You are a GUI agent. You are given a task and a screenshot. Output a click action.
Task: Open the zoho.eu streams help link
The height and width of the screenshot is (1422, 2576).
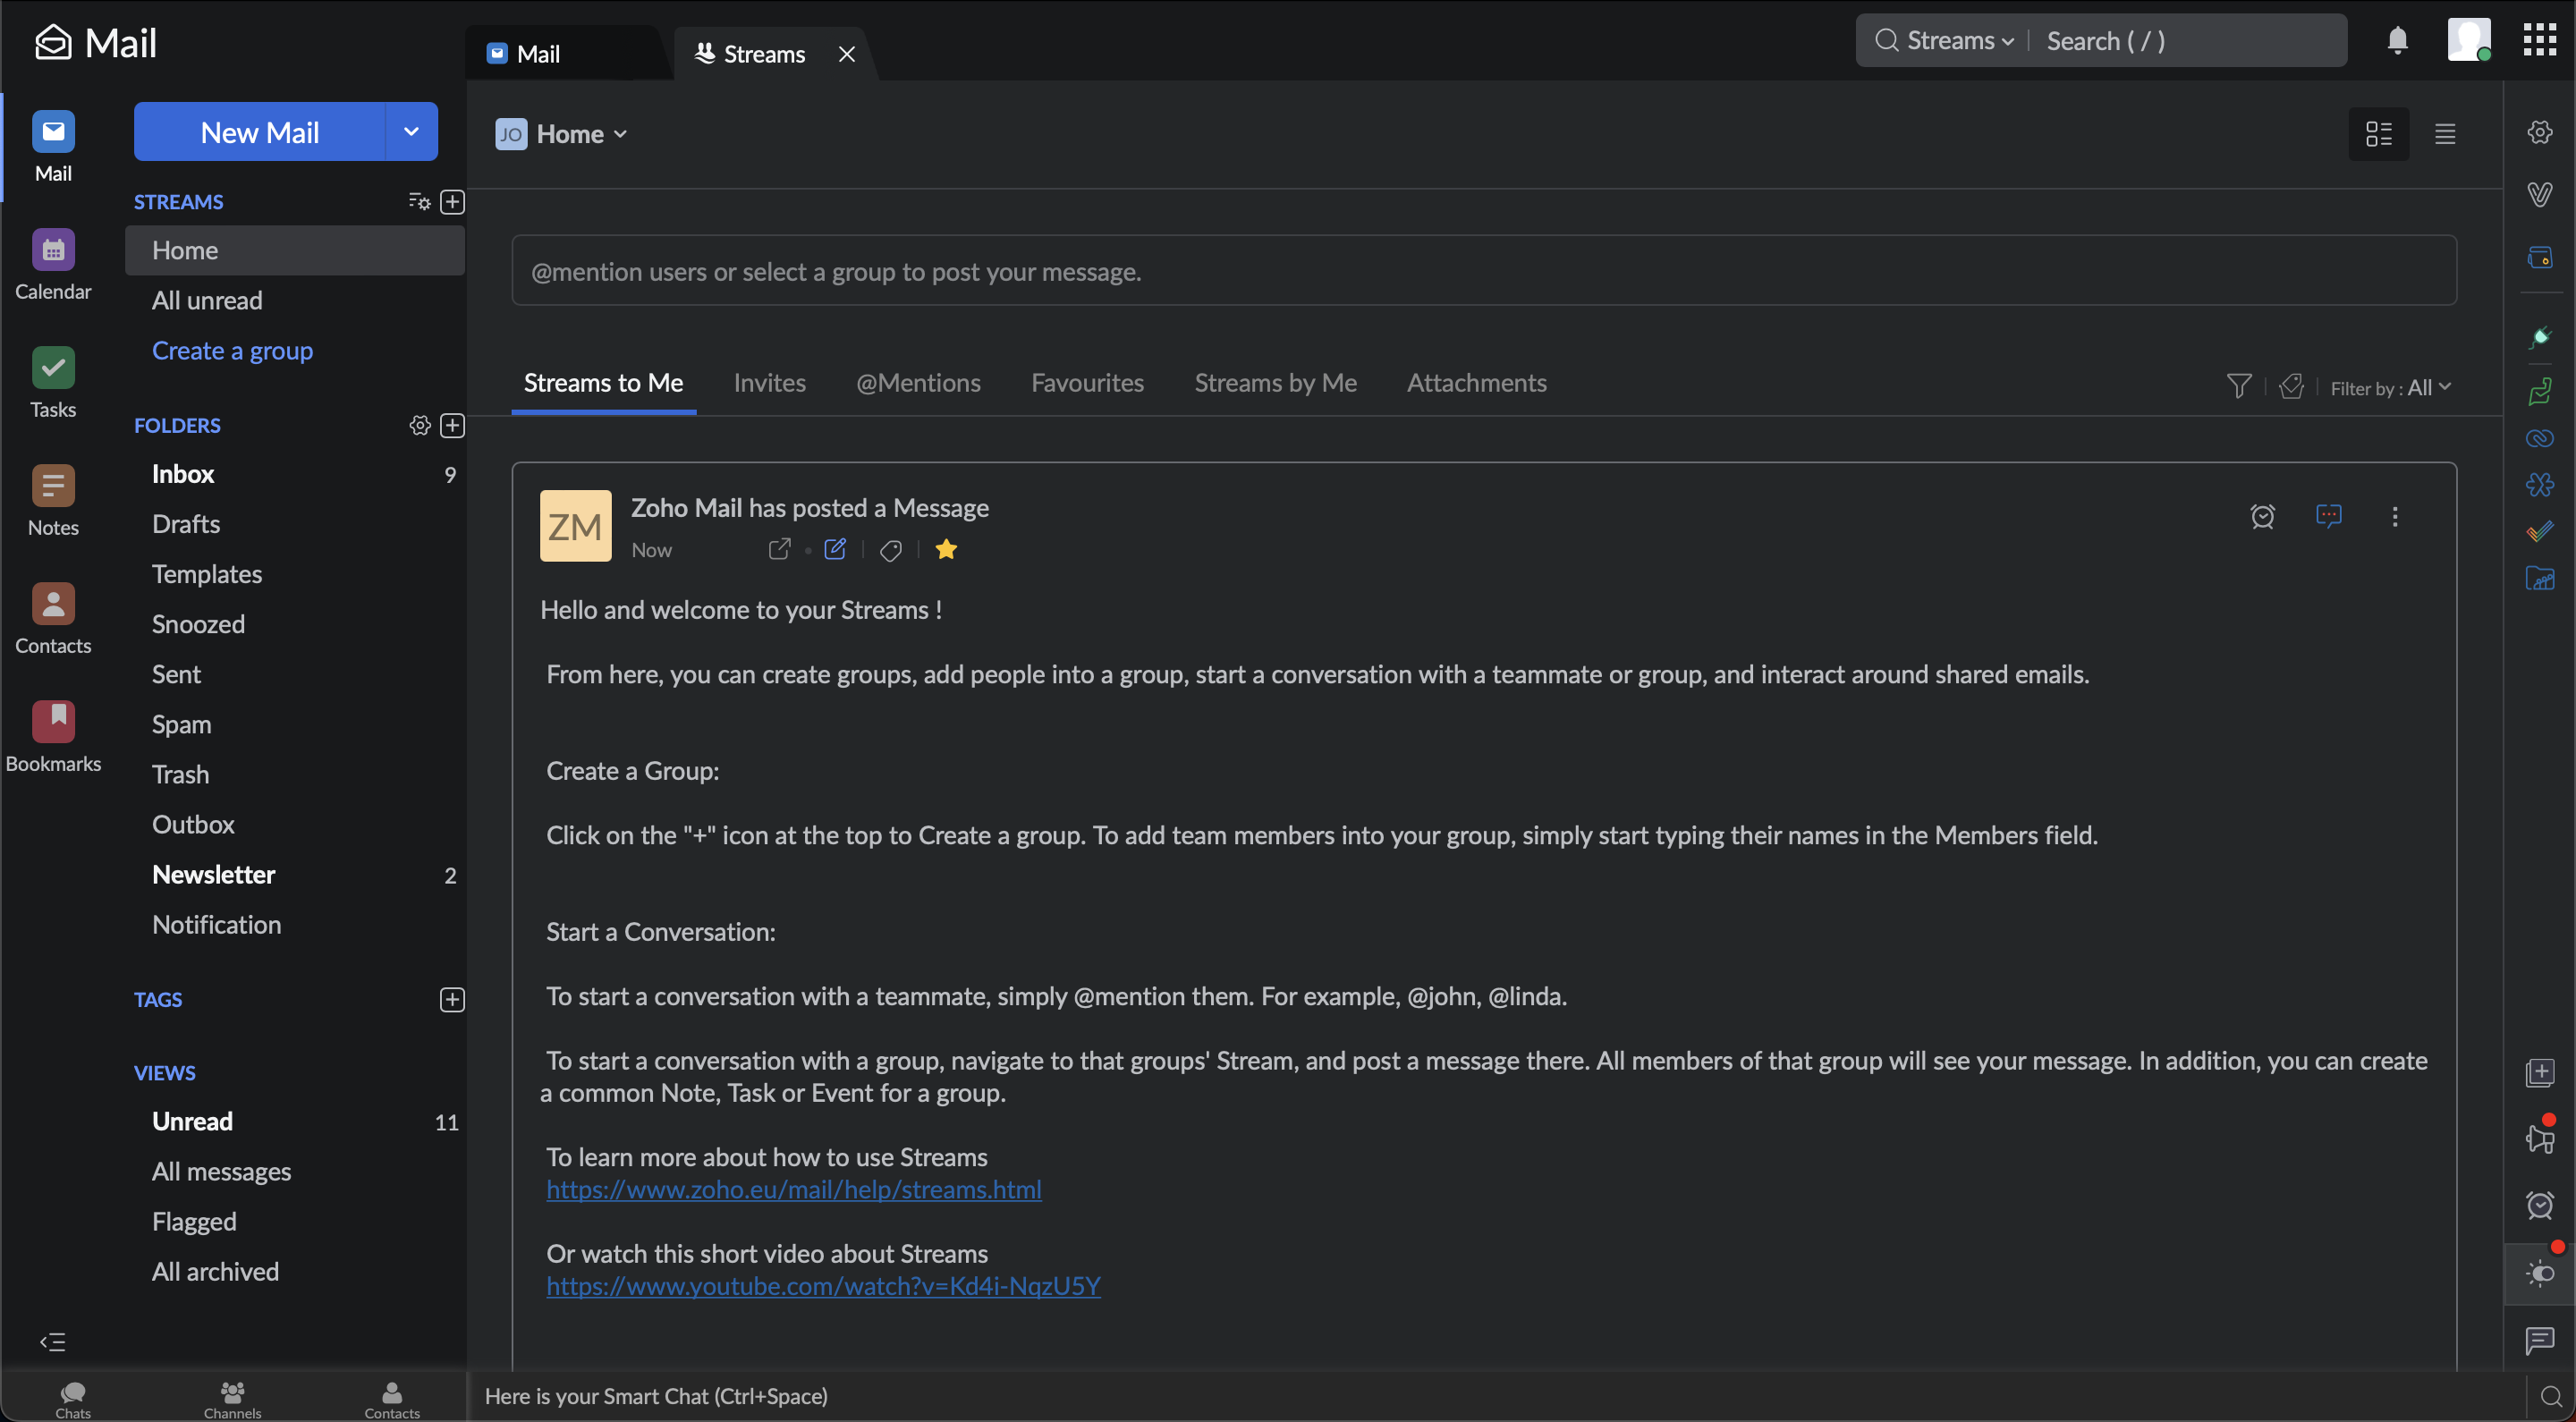[793, 1189]
